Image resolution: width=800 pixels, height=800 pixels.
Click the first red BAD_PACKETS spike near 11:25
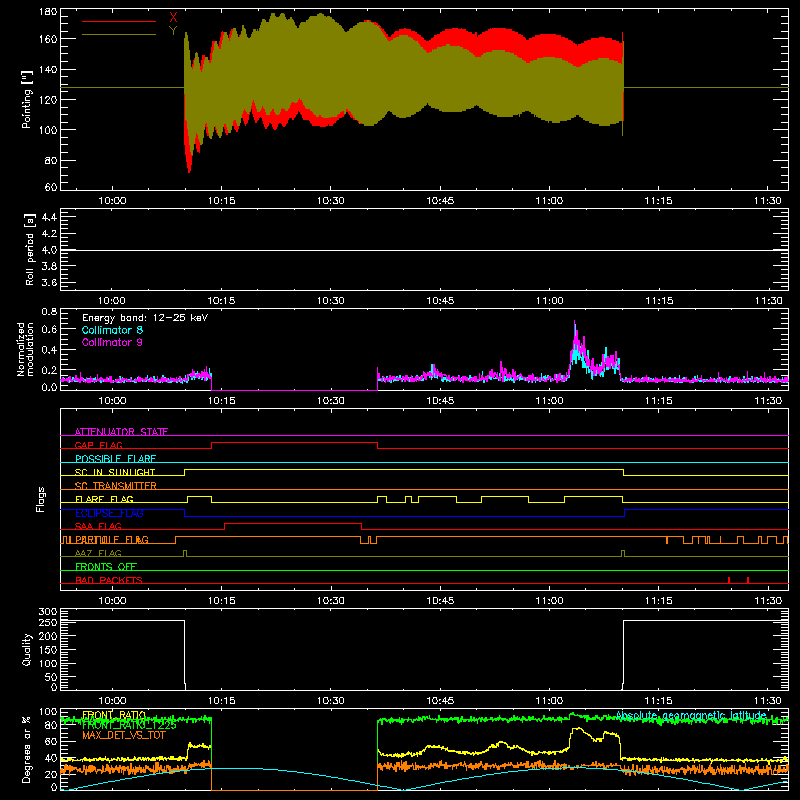pos(729,580)
